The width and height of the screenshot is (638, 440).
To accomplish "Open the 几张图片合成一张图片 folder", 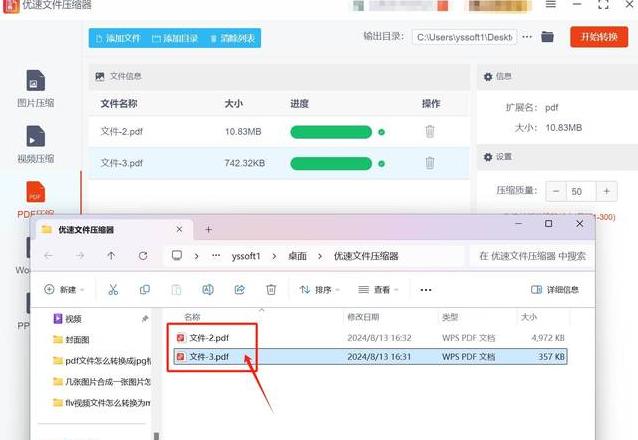I will pyautogui.click(x=102, y=382).
